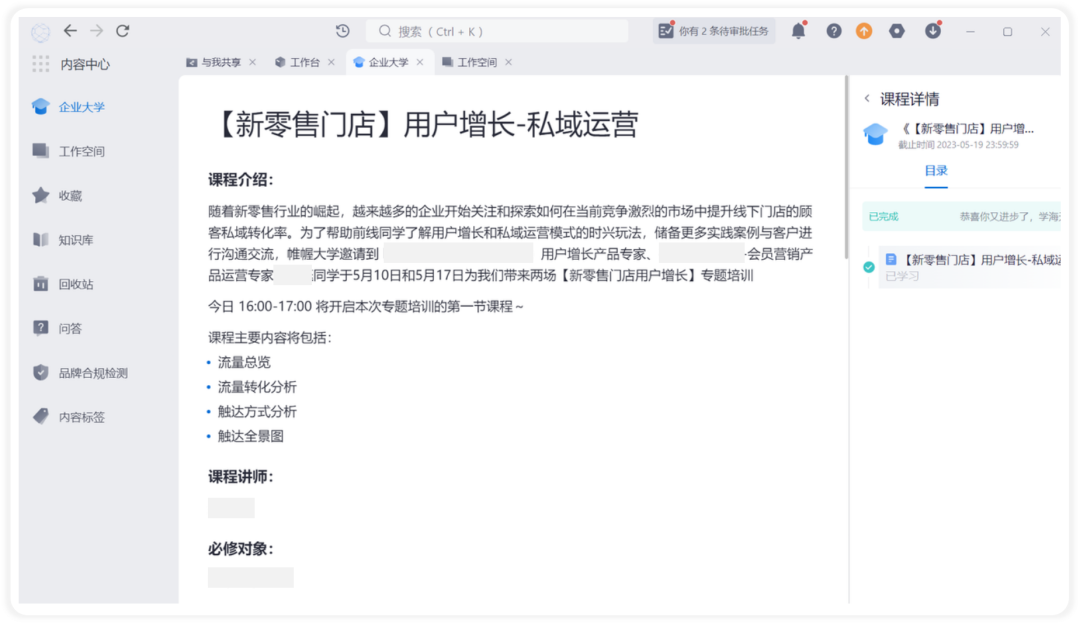Switch to the 工作空间 tab
Screen dimensions: 1080x624
[470, 62]
